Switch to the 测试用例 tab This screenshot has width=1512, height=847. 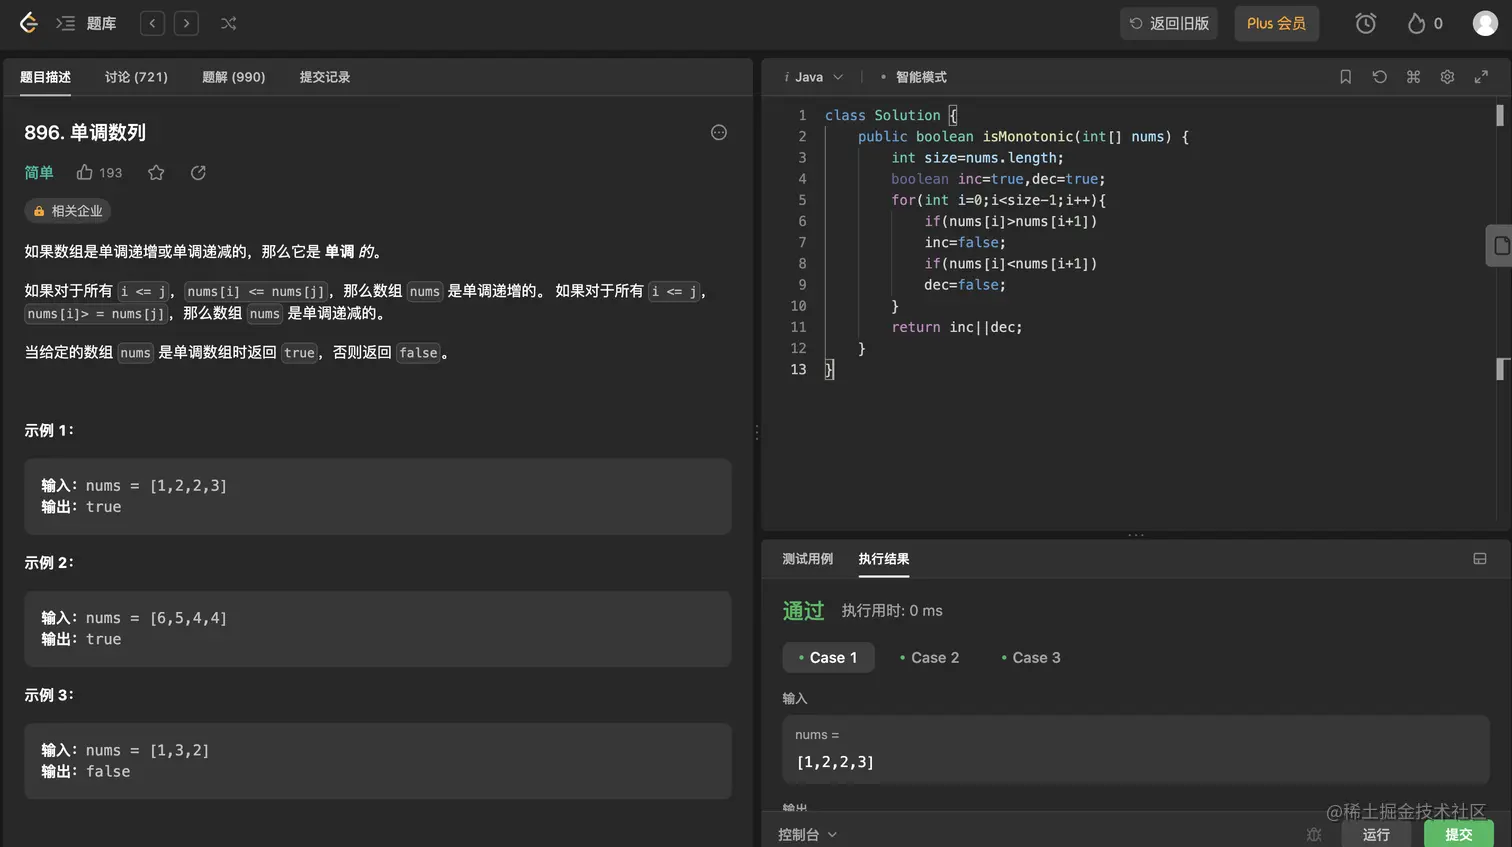pyautogui.click(x=807, y=559)
